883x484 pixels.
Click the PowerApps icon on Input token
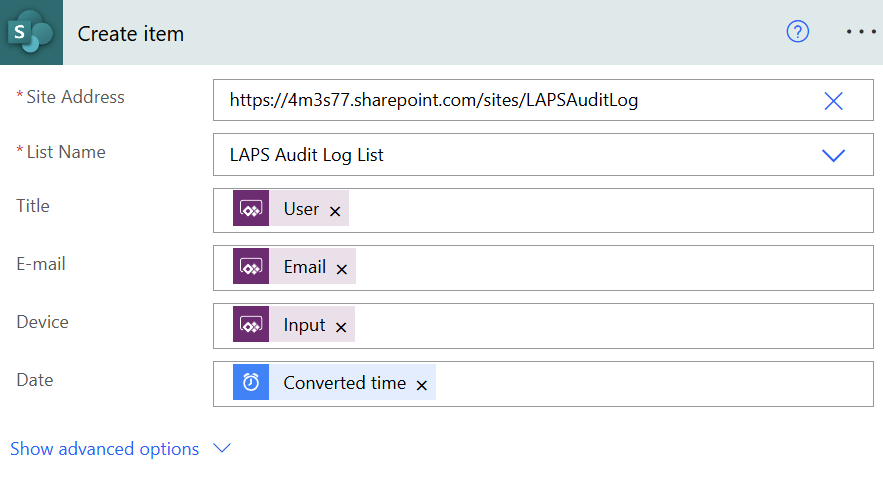coord(251,325)
